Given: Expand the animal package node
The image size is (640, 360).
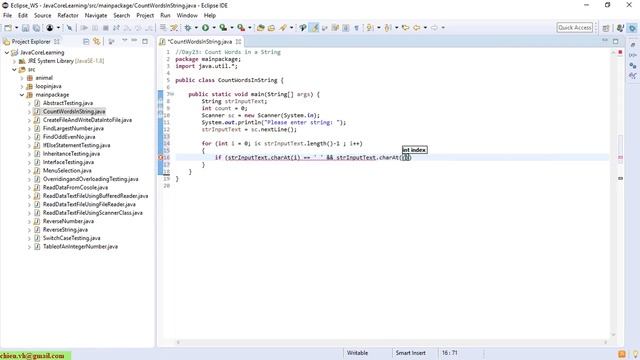Looking at the screenshot, I should [22, 78].
